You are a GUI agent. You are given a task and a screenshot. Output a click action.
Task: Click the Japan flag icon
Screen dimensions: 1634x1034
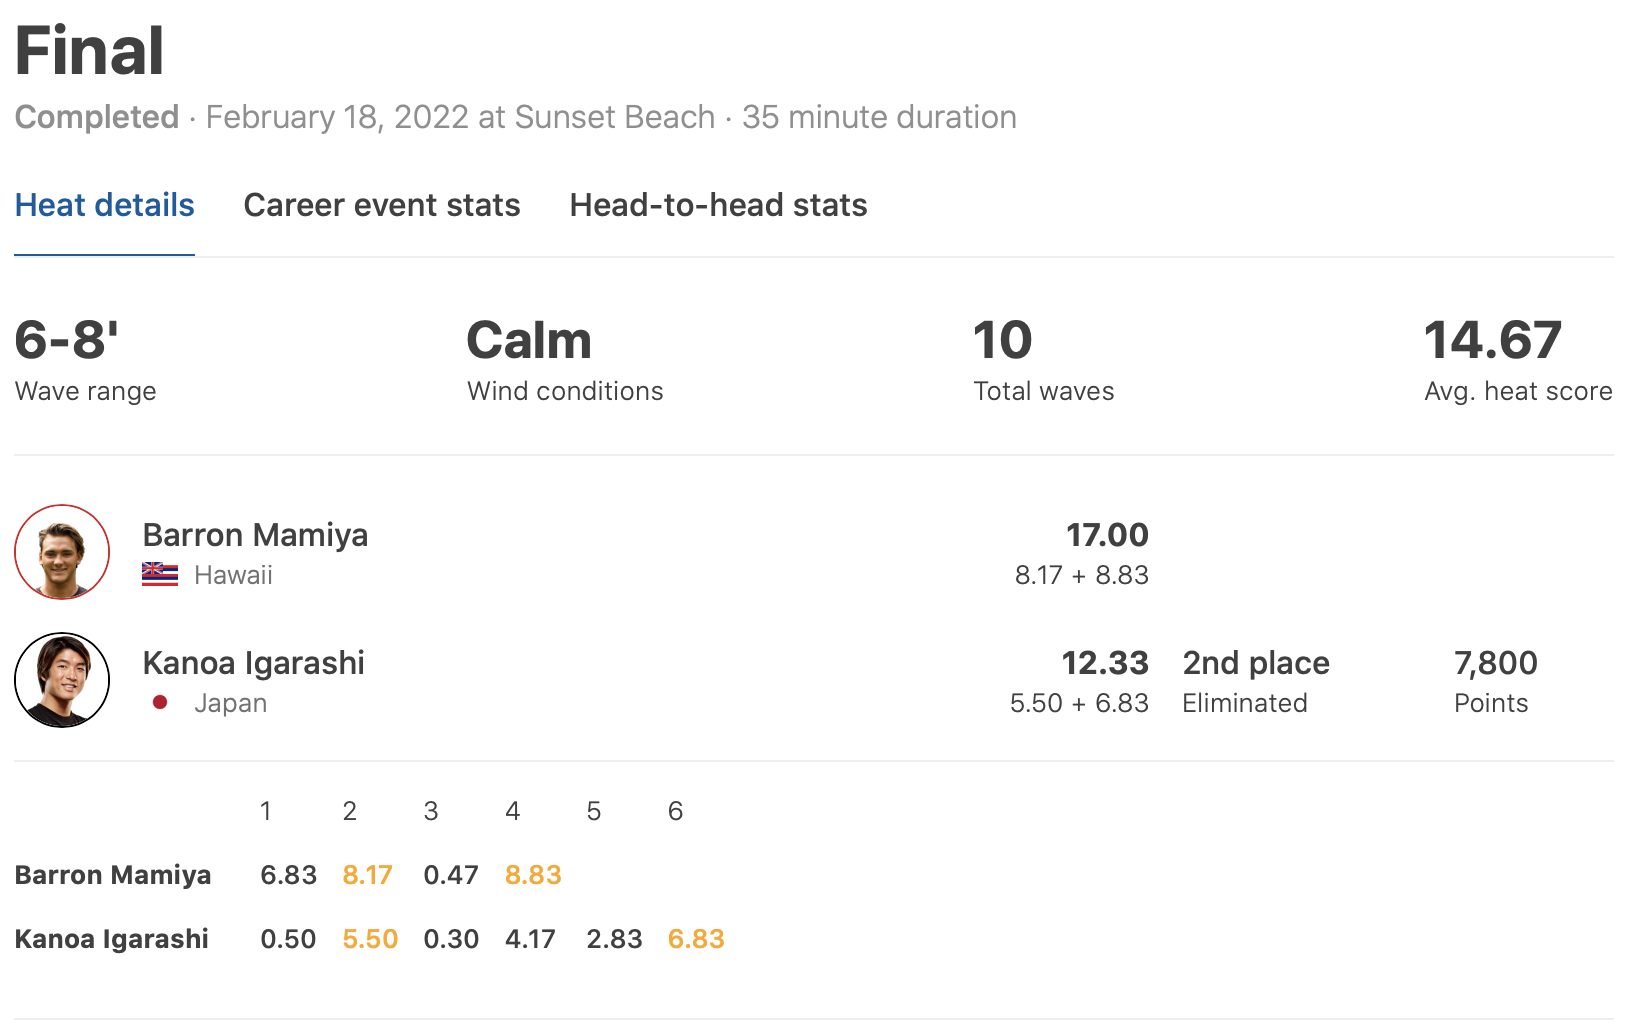160,703
